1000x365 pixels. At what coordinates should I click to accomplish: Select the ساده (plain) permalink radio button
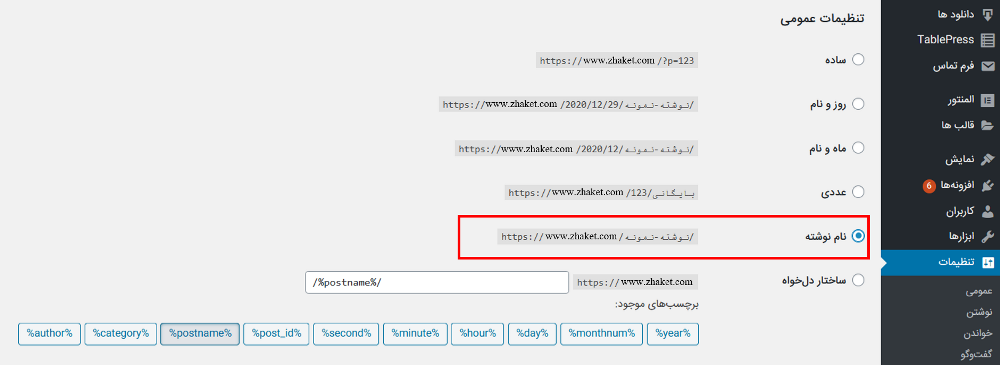pyautogui.click(x=858, y=59)
